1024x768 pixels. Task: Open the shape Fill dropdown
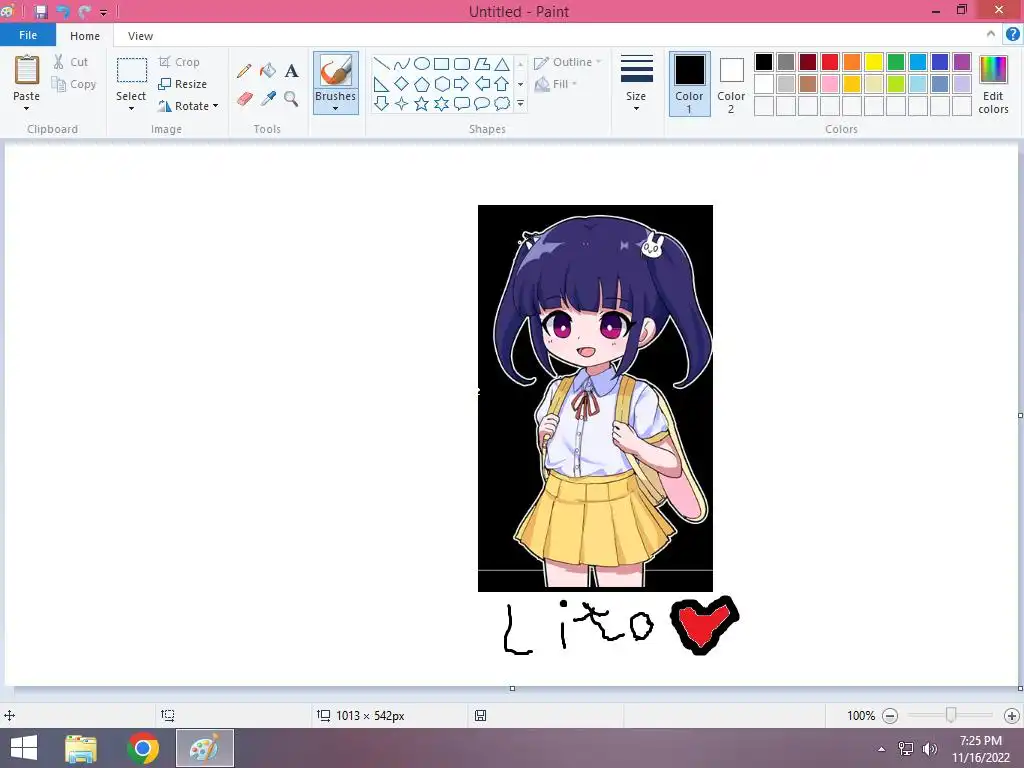[556, 84]
